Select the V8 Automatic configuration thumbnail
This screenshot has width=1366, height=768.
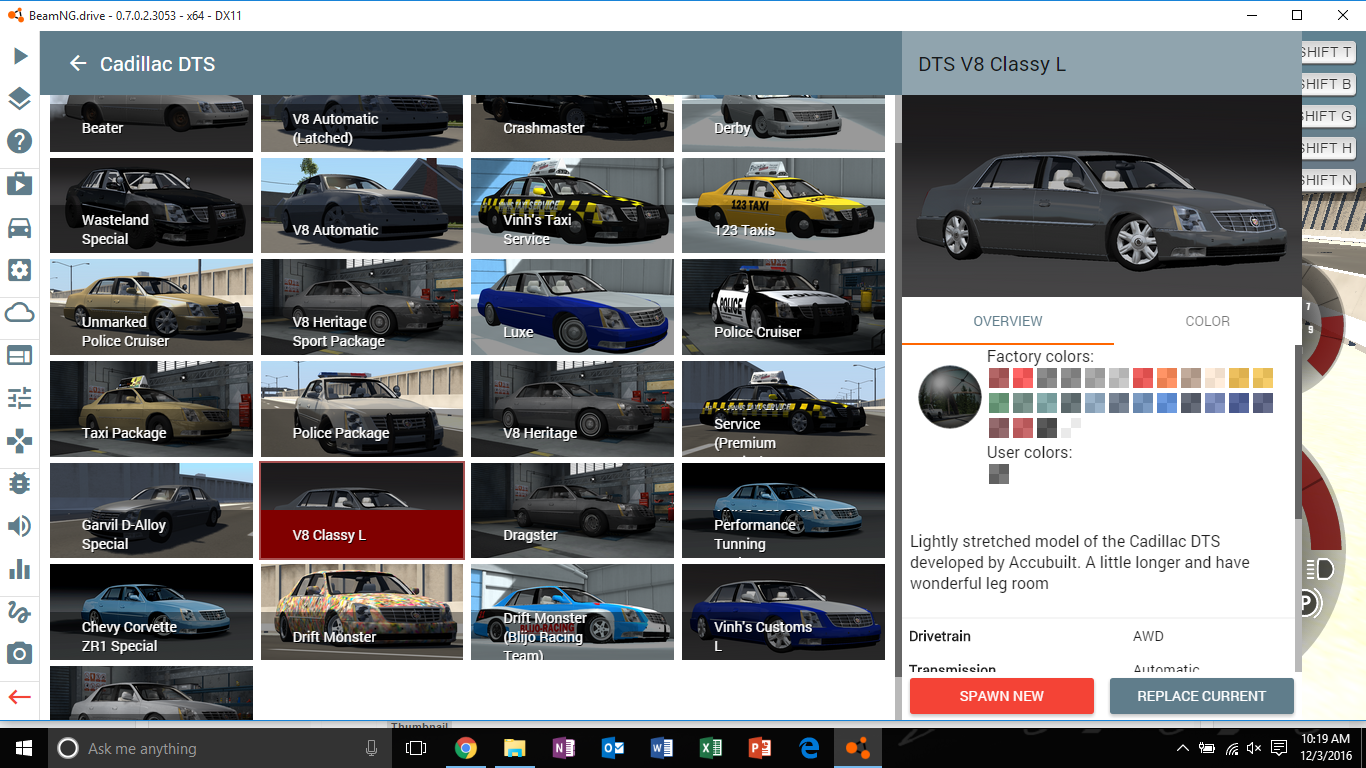click(362, 205)
